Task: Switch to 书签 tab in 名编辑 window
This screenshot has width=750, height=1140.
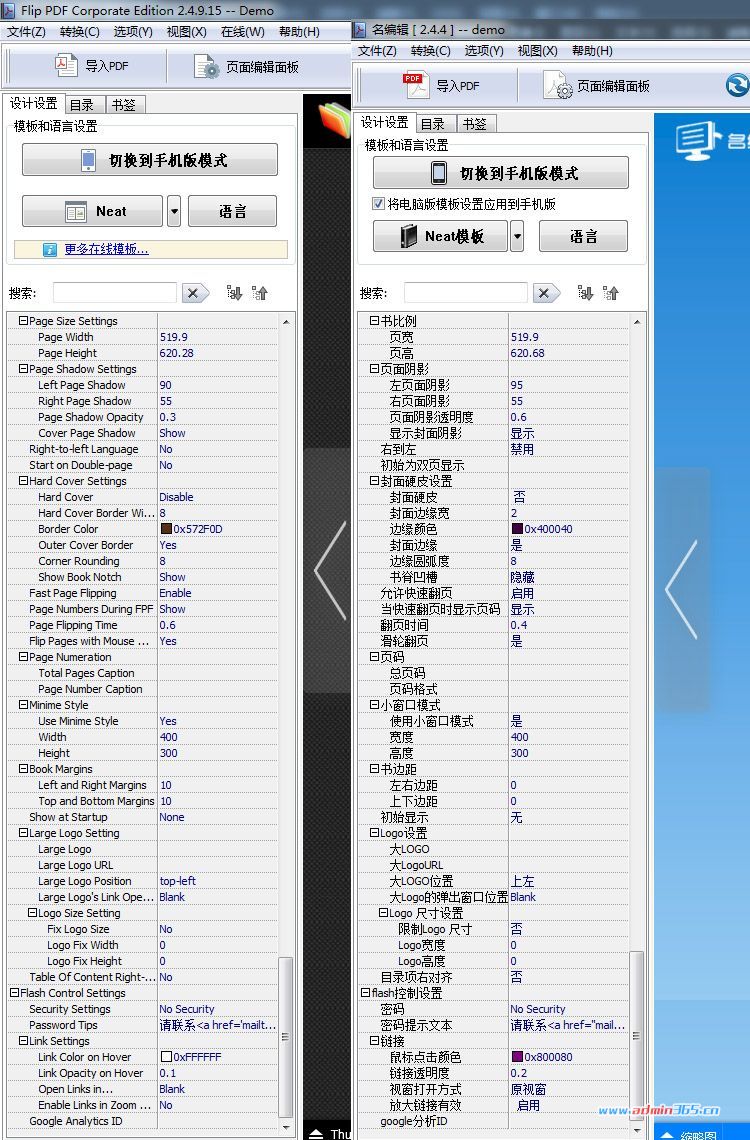Action: 475,124
